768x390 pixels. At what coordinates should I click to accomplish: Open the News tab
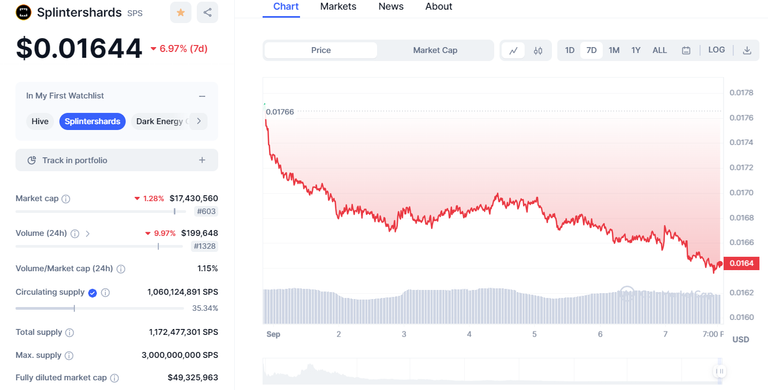click(x=391, y=7)
